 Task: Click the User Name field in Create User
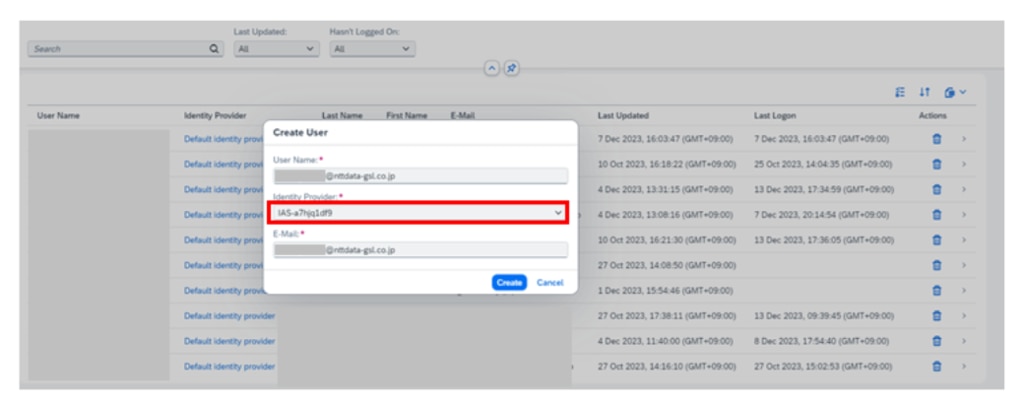[420, 176]
